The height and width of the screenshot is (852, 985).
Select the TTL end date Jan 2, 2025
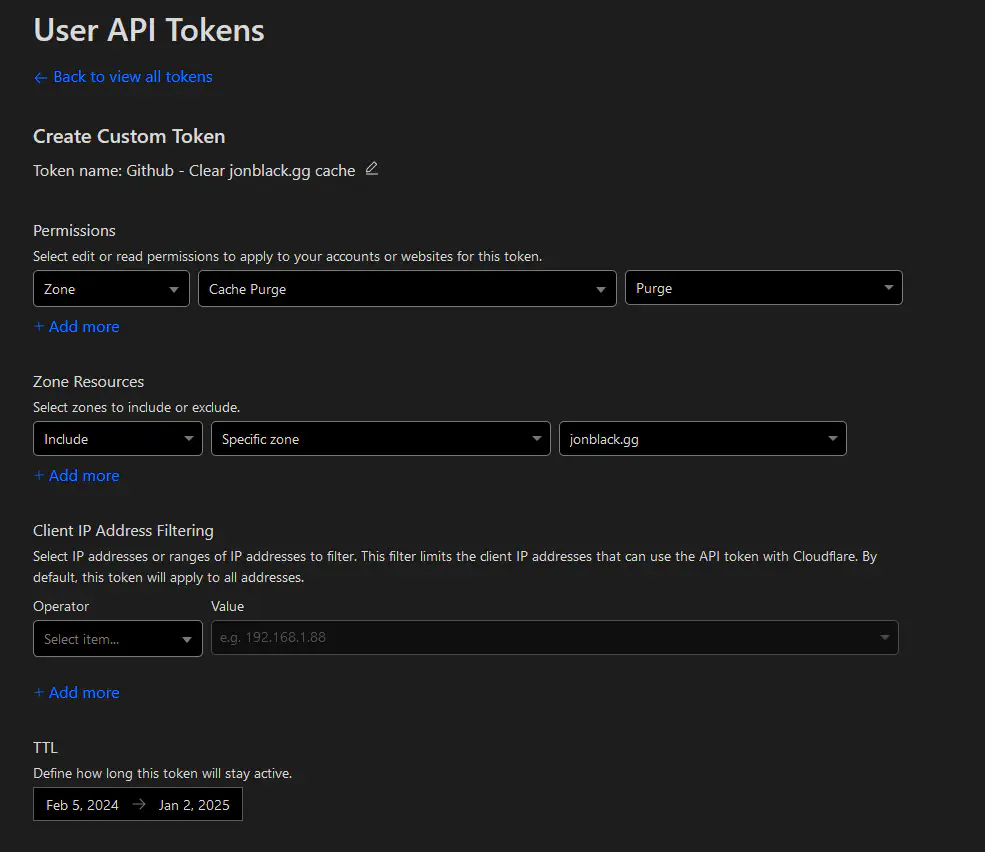pos(194,805)
